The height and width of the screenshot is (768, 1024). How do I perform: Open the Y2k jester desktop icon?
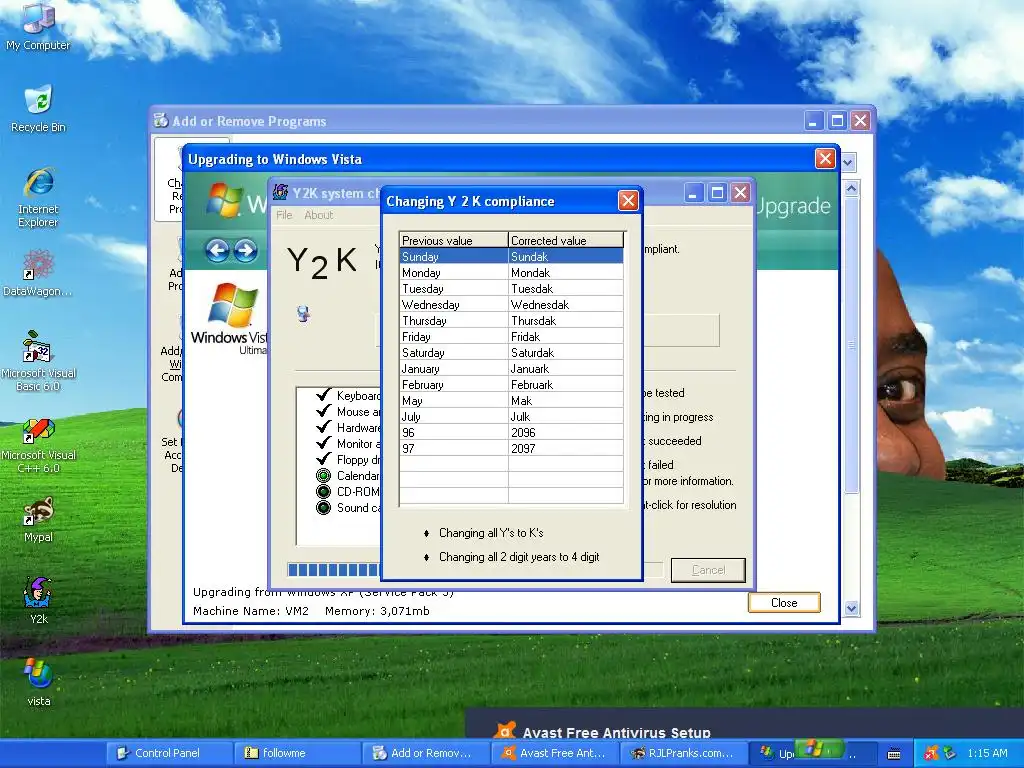38,601
